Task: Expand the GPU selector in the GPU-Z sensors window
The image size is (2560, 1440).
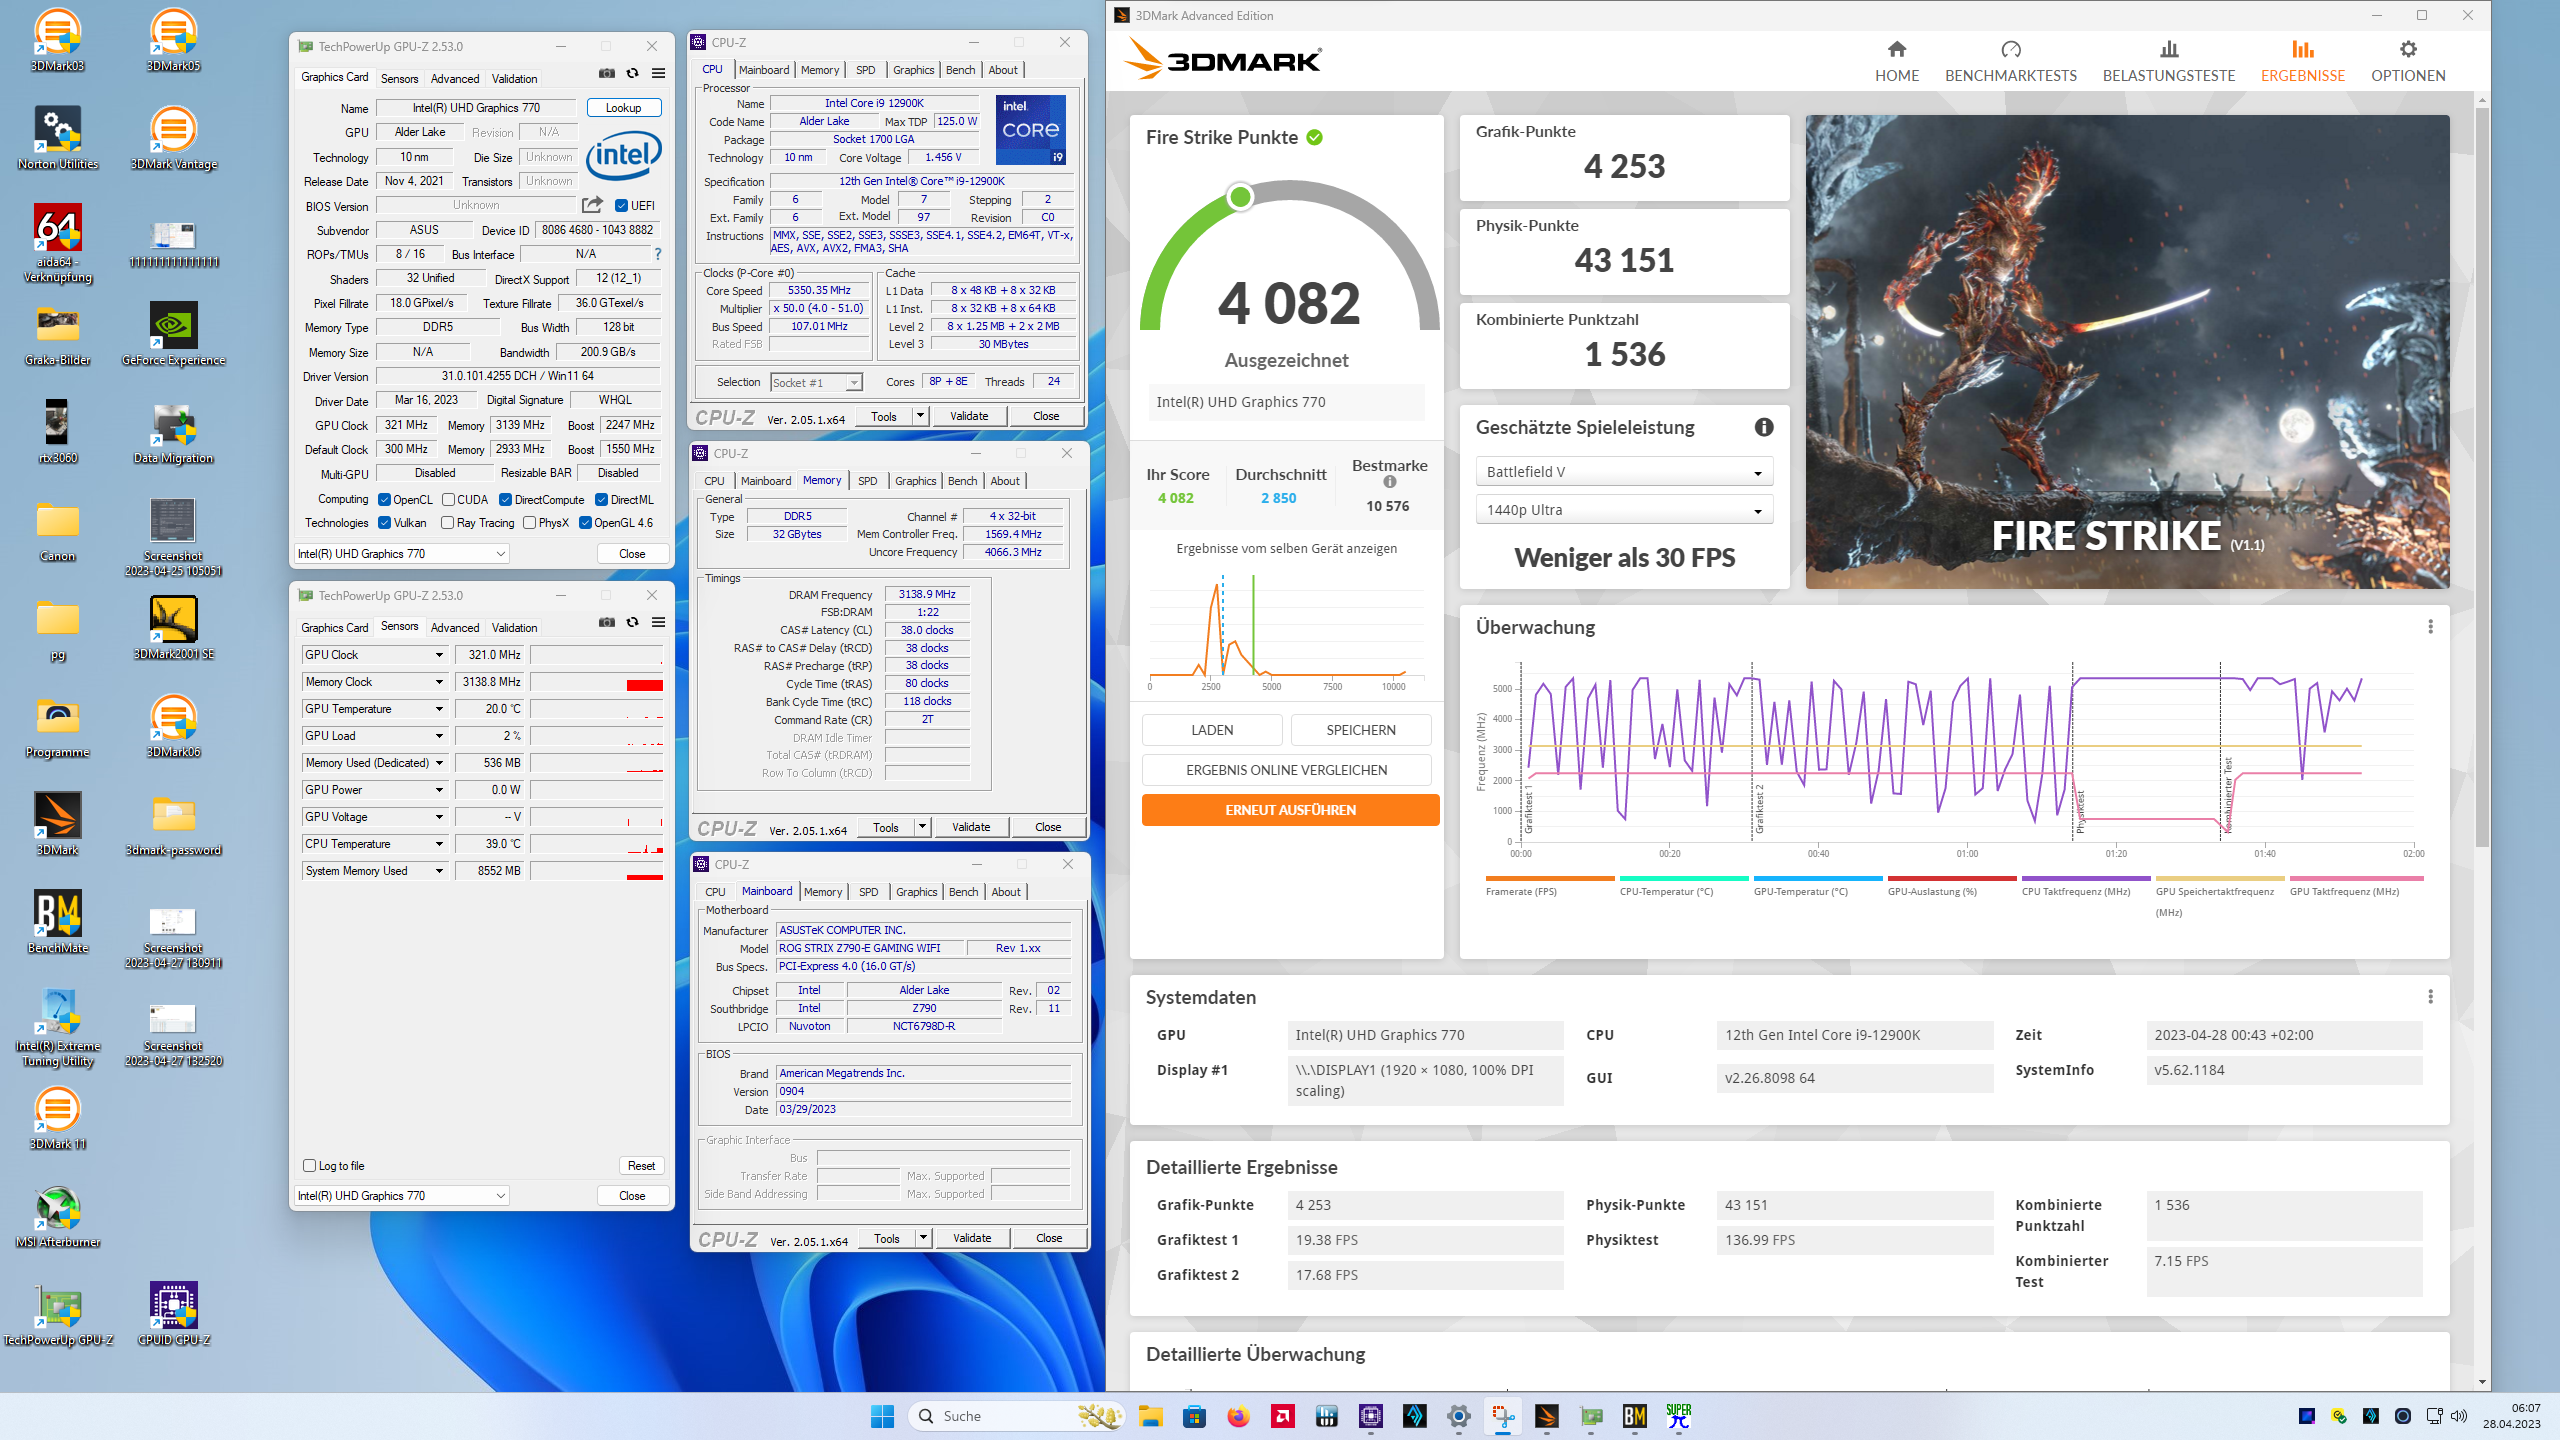Action: coord(402,1196)
